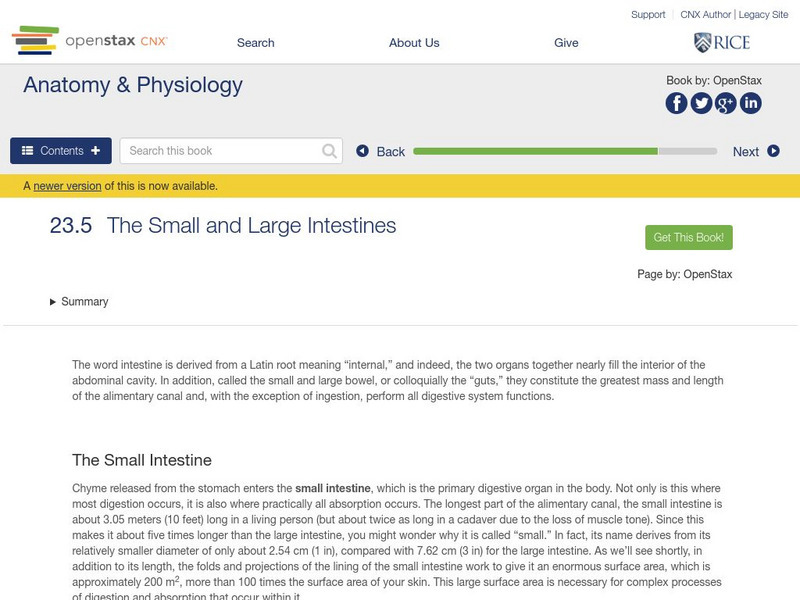This screenshot has height=600, width=800.
Task: Select the Give menu item
Action: pyautogui.click(x=566, y=43)
